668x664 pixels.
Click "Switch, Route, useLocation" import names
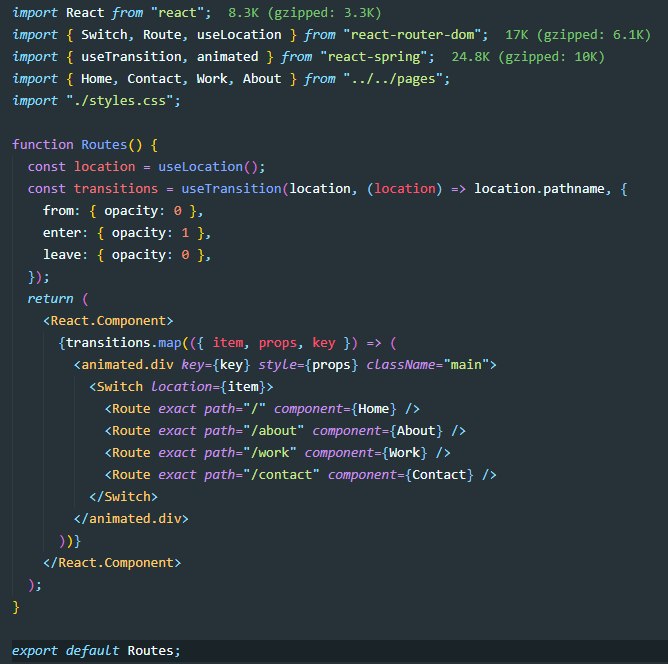point(181,35)
